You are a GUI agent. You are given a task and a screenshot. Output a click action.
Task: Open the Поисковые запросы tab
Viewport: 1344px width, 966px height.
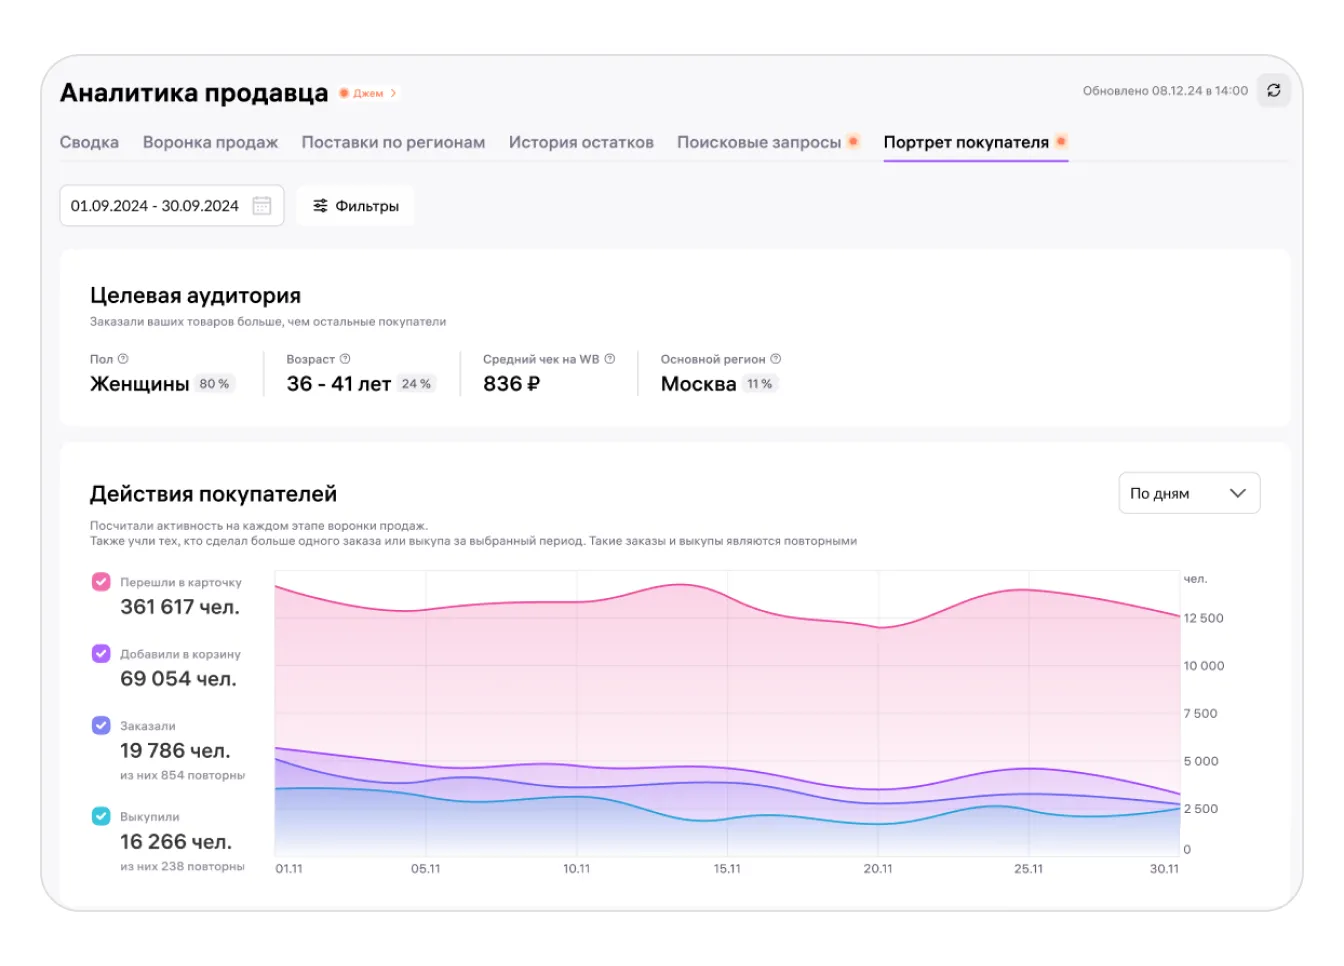(x=759, y=143)
